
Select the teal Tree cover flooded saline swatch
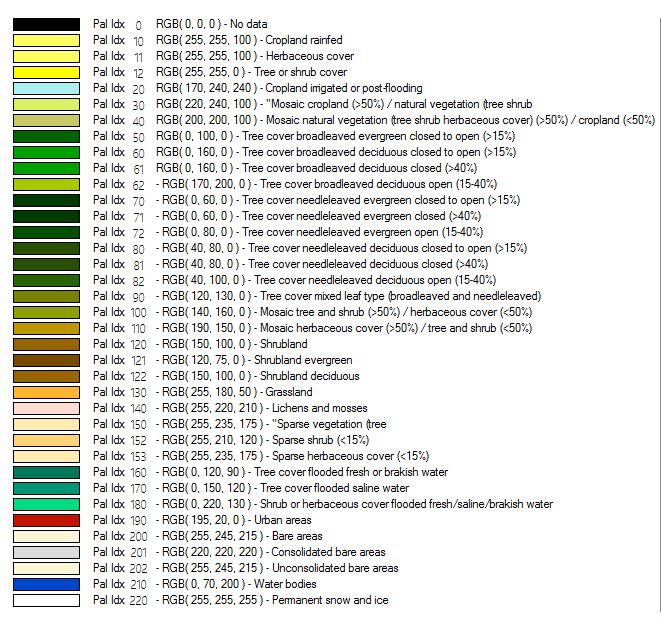[x=45, y=488]
